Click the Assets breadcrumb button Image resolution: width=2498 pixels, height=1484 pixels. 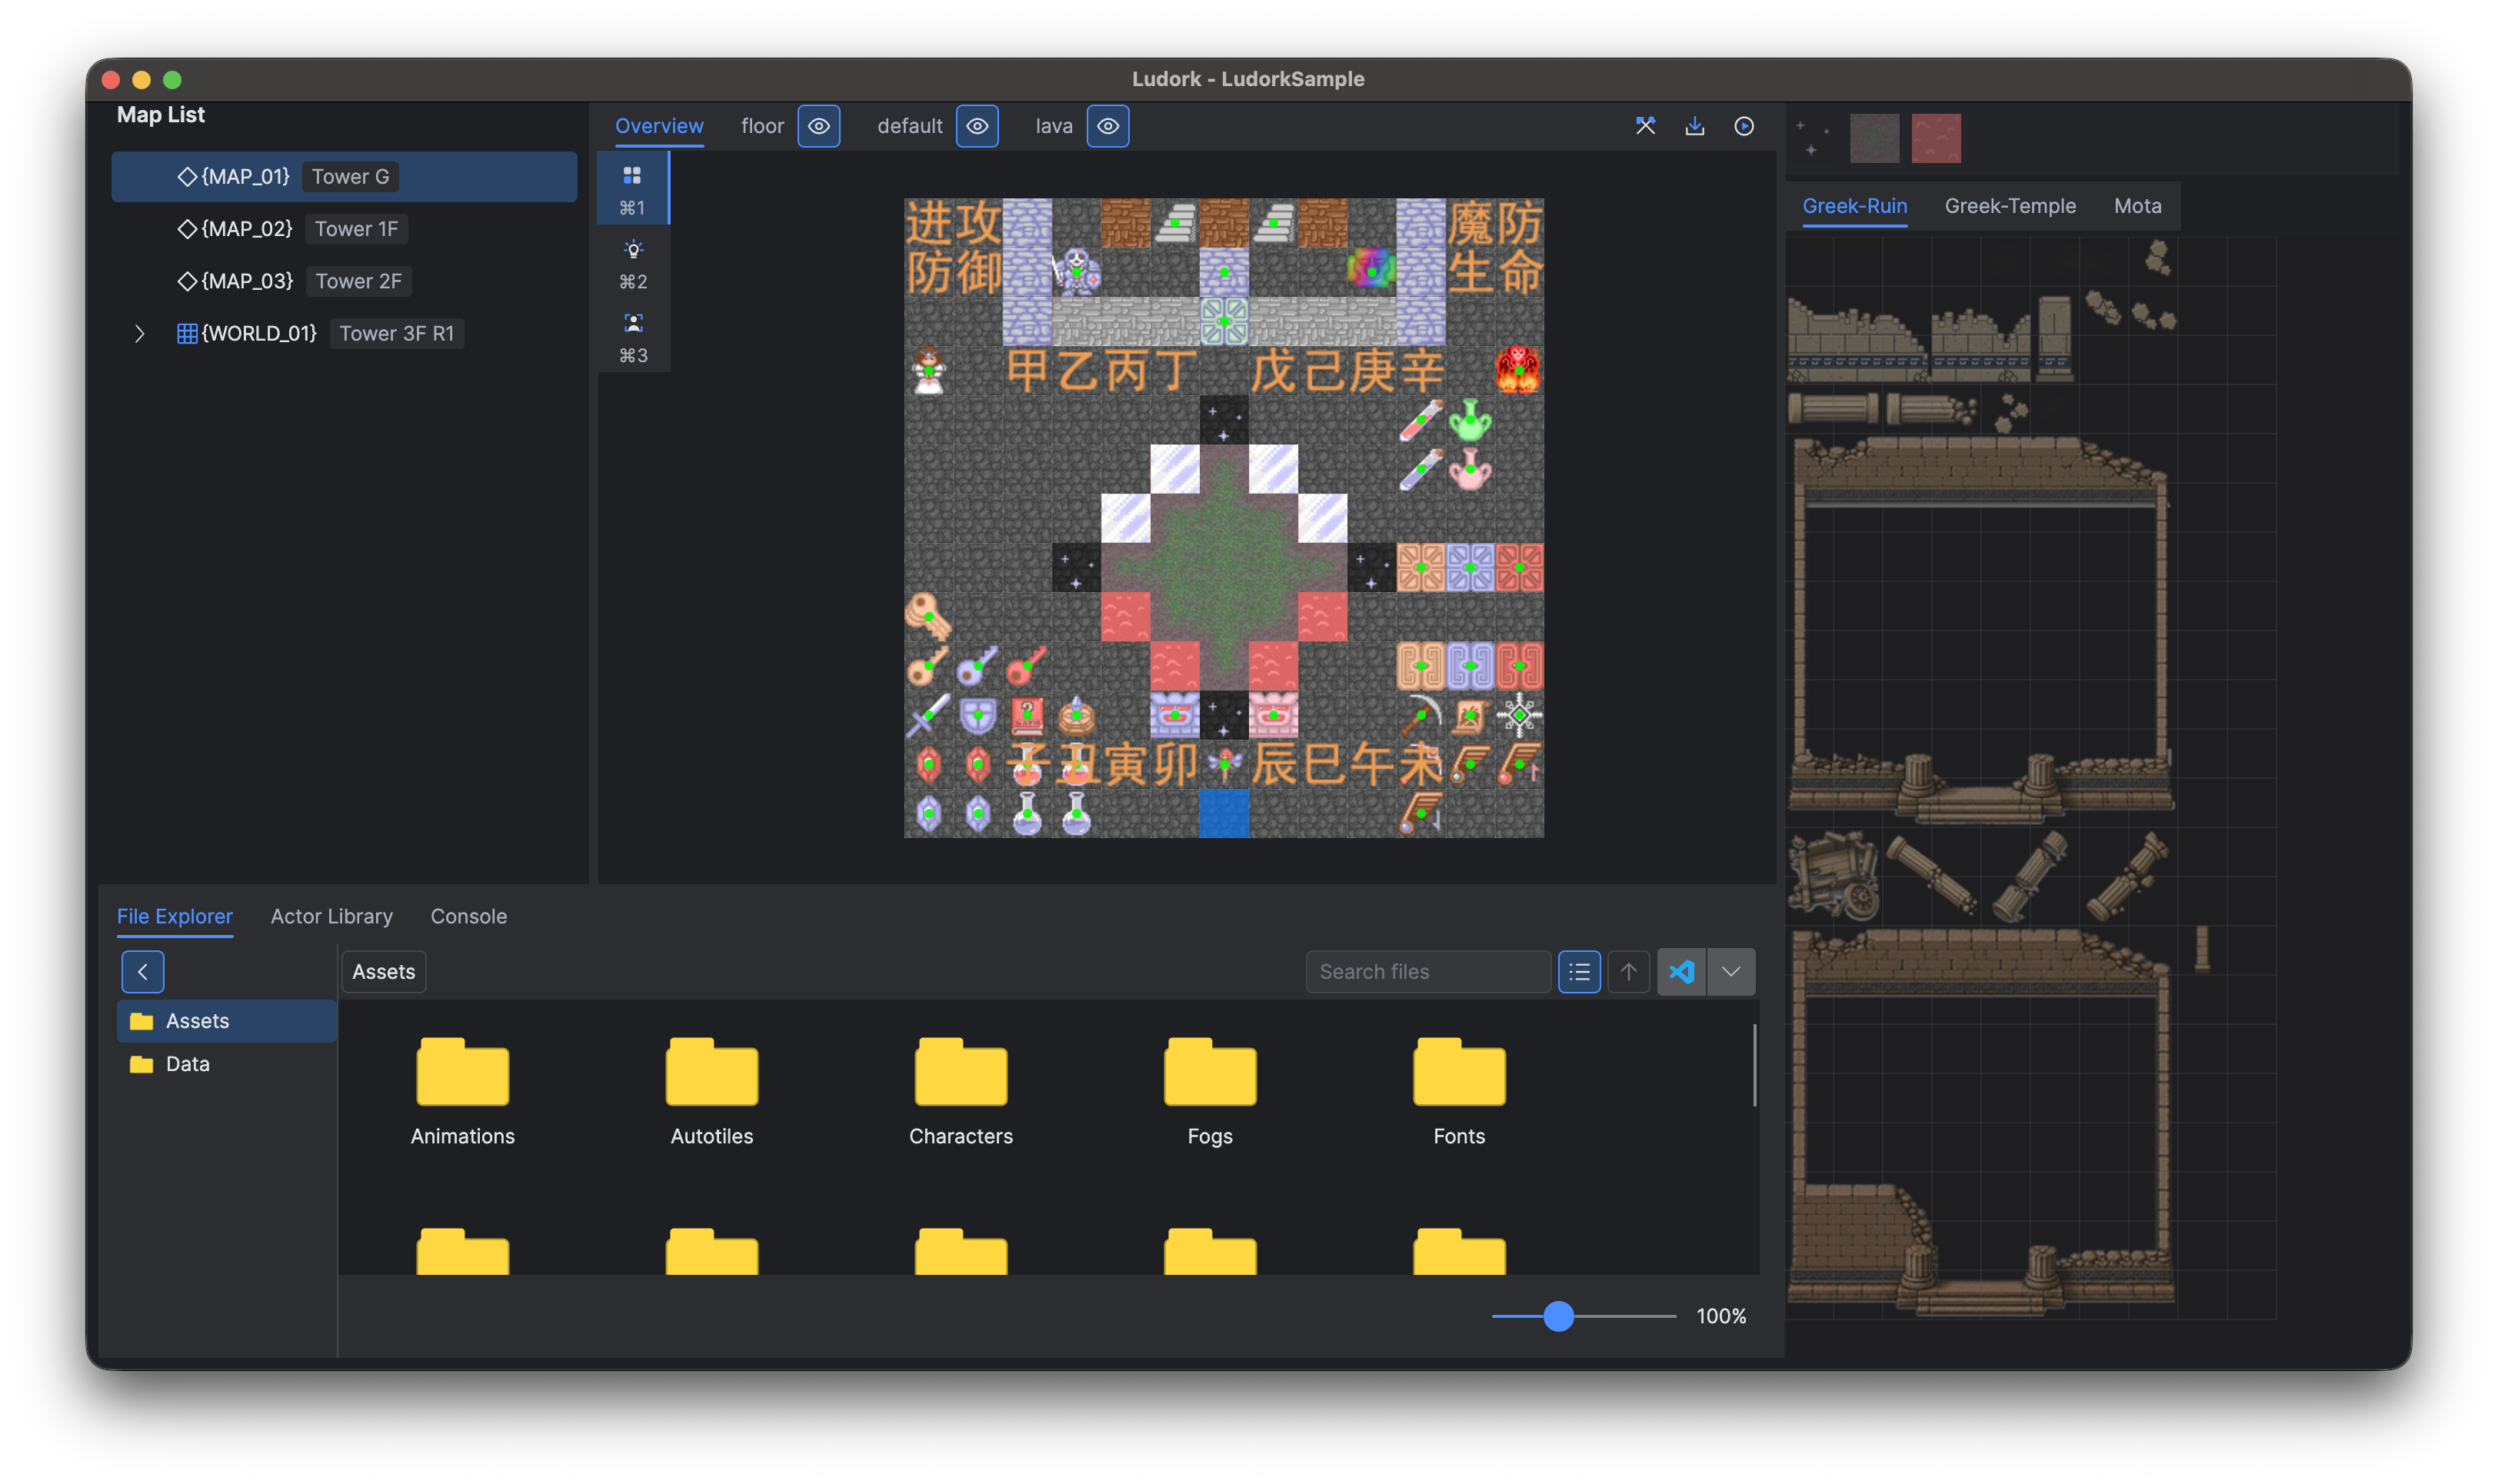click(x=383, y=971)
